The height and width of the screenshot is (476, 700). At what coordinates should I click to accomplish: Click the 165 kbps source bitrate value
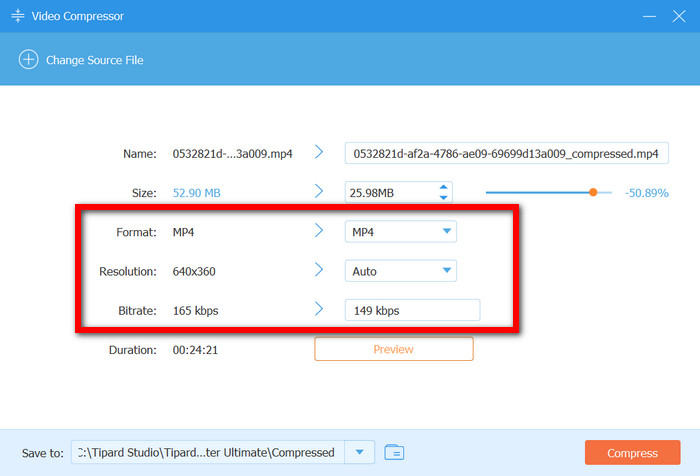coord(195,311)
